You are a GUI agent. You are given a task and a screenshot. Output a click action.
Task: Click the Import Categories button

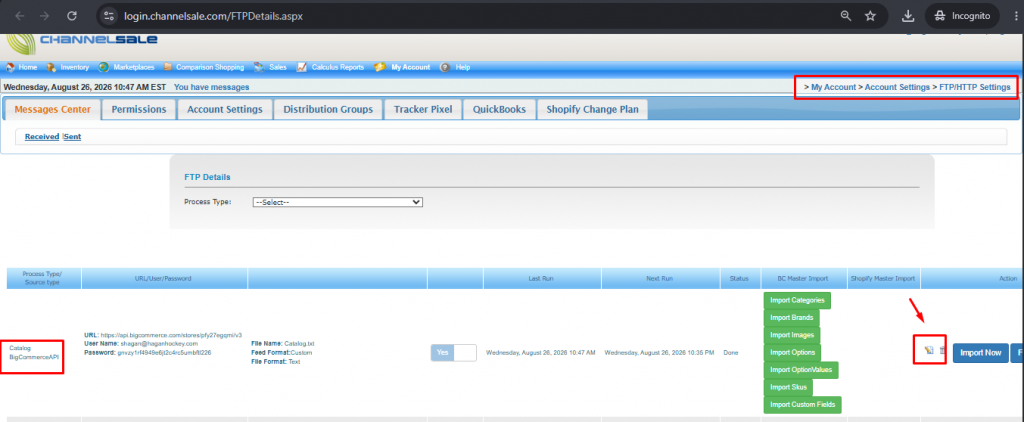[797, 300]
